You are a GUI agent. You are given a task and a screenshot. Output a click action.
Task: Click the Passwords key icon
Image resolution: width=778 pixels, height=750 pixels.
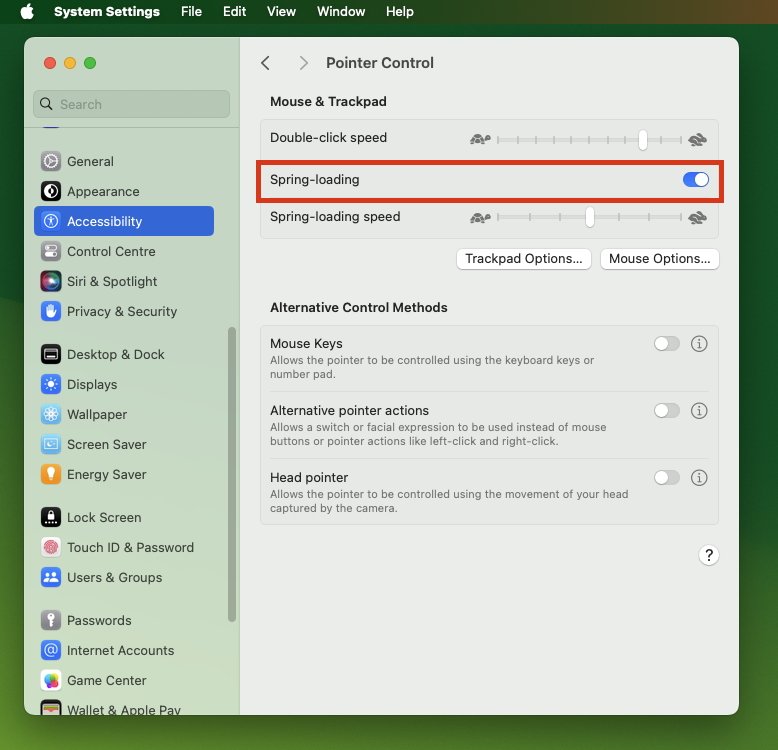click(51, 620)
